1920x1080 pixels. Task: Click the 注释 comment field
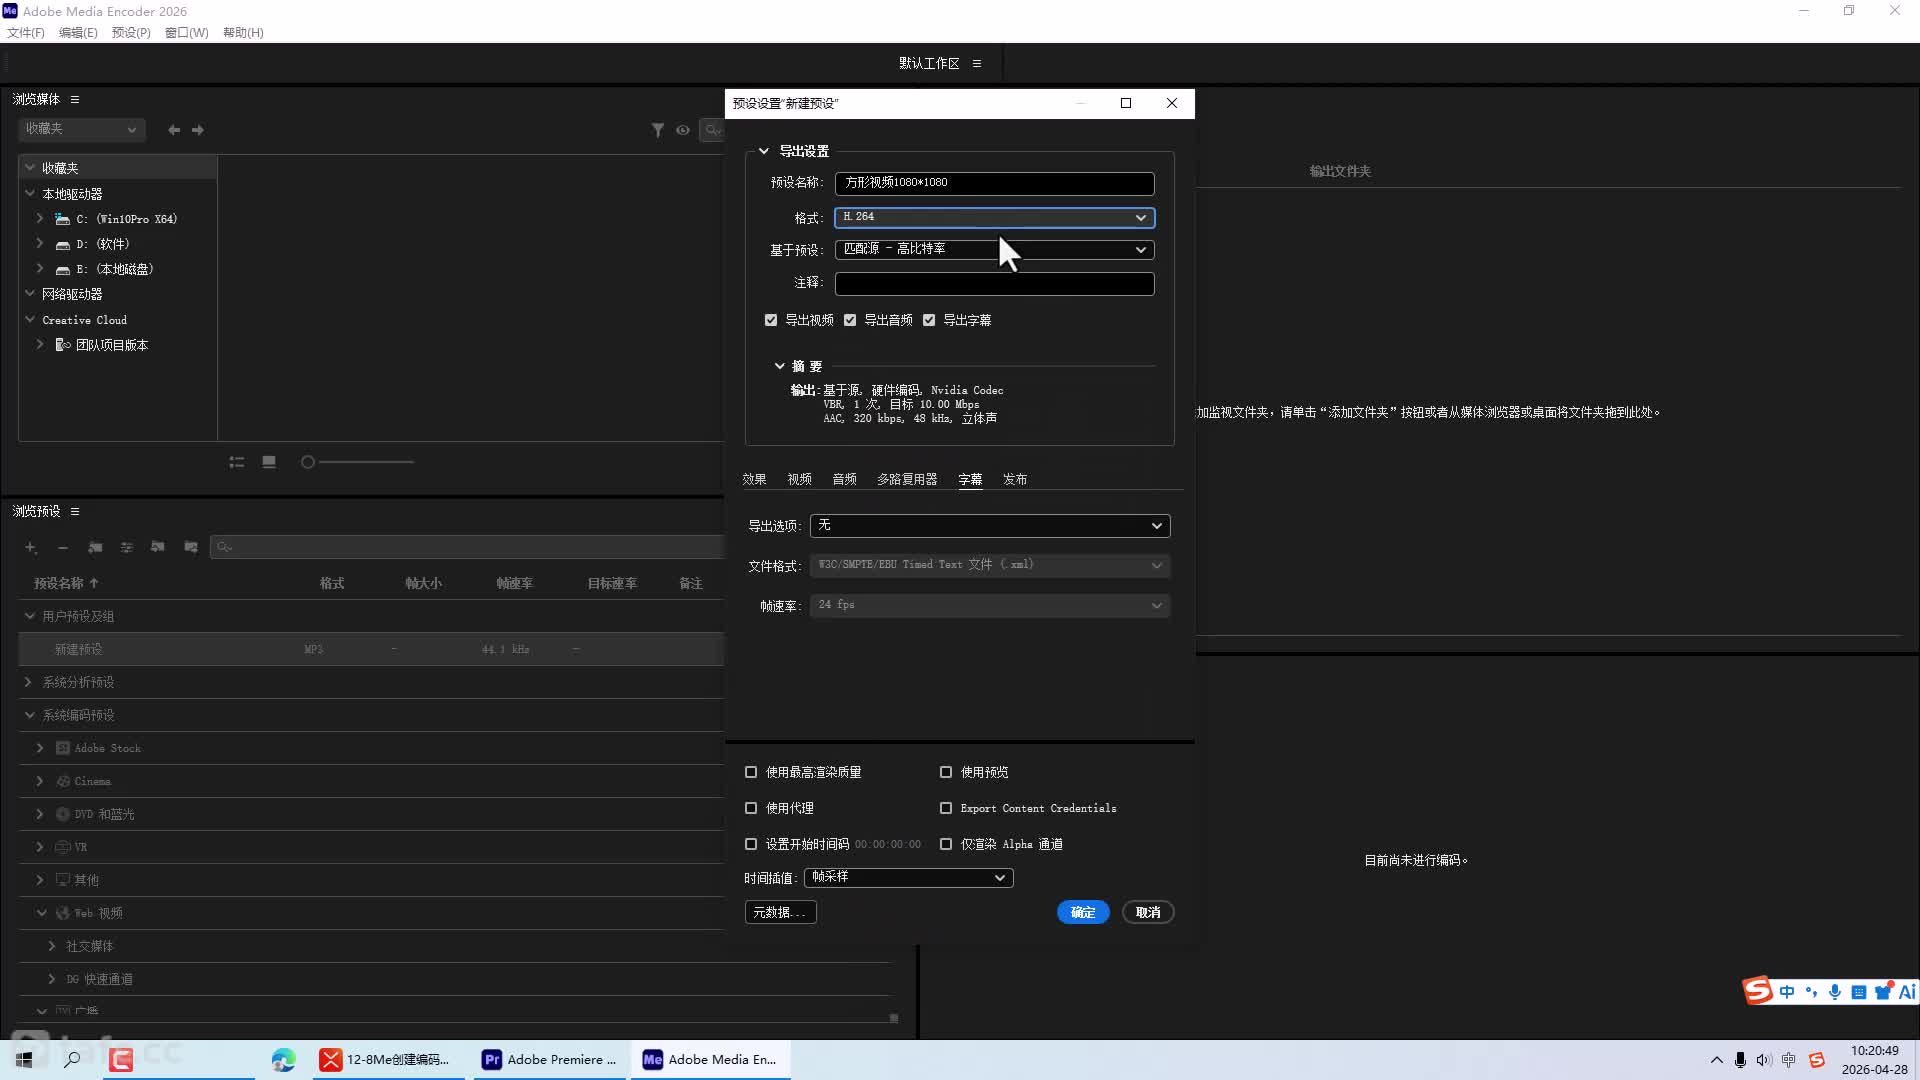[995, 284]
